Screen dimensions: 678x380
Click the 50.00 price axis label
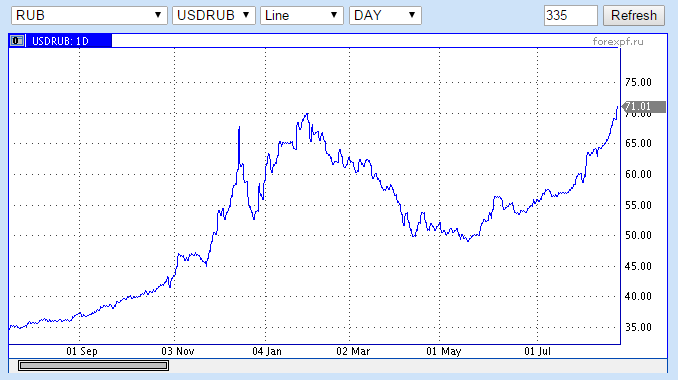[x=638, y=235]
